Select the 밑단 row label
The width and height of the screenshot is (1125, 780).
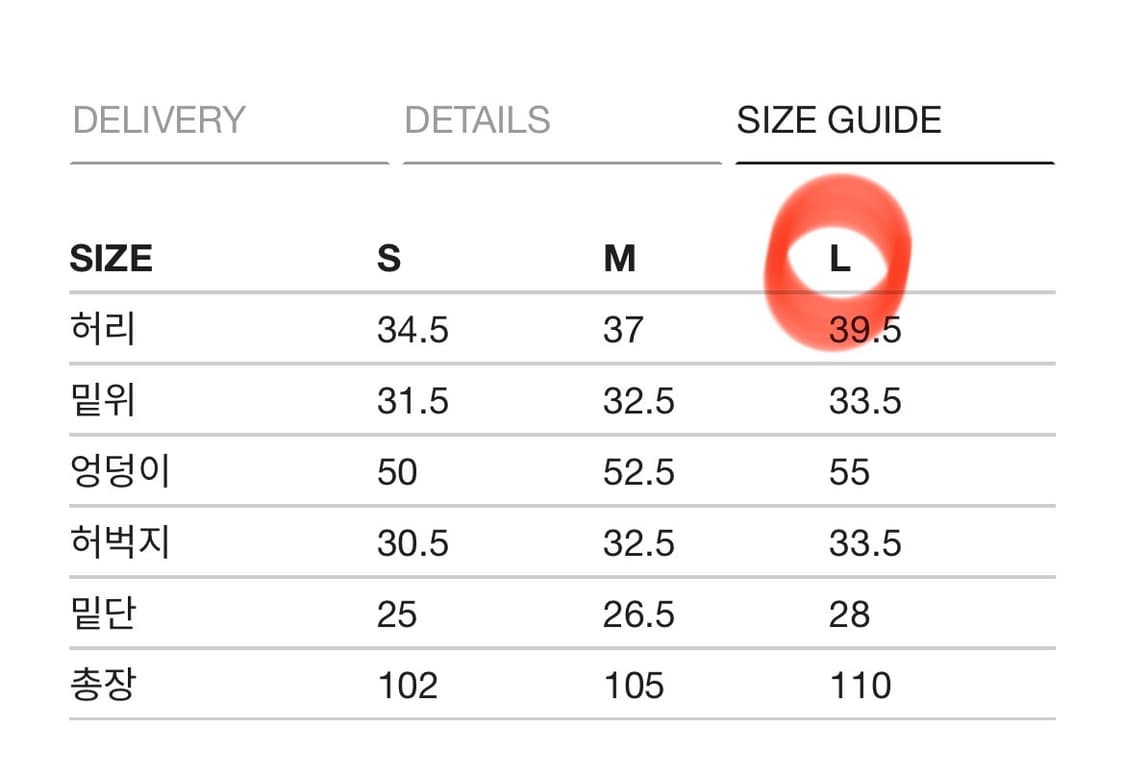pyautogui.click(x=103, y=614)
